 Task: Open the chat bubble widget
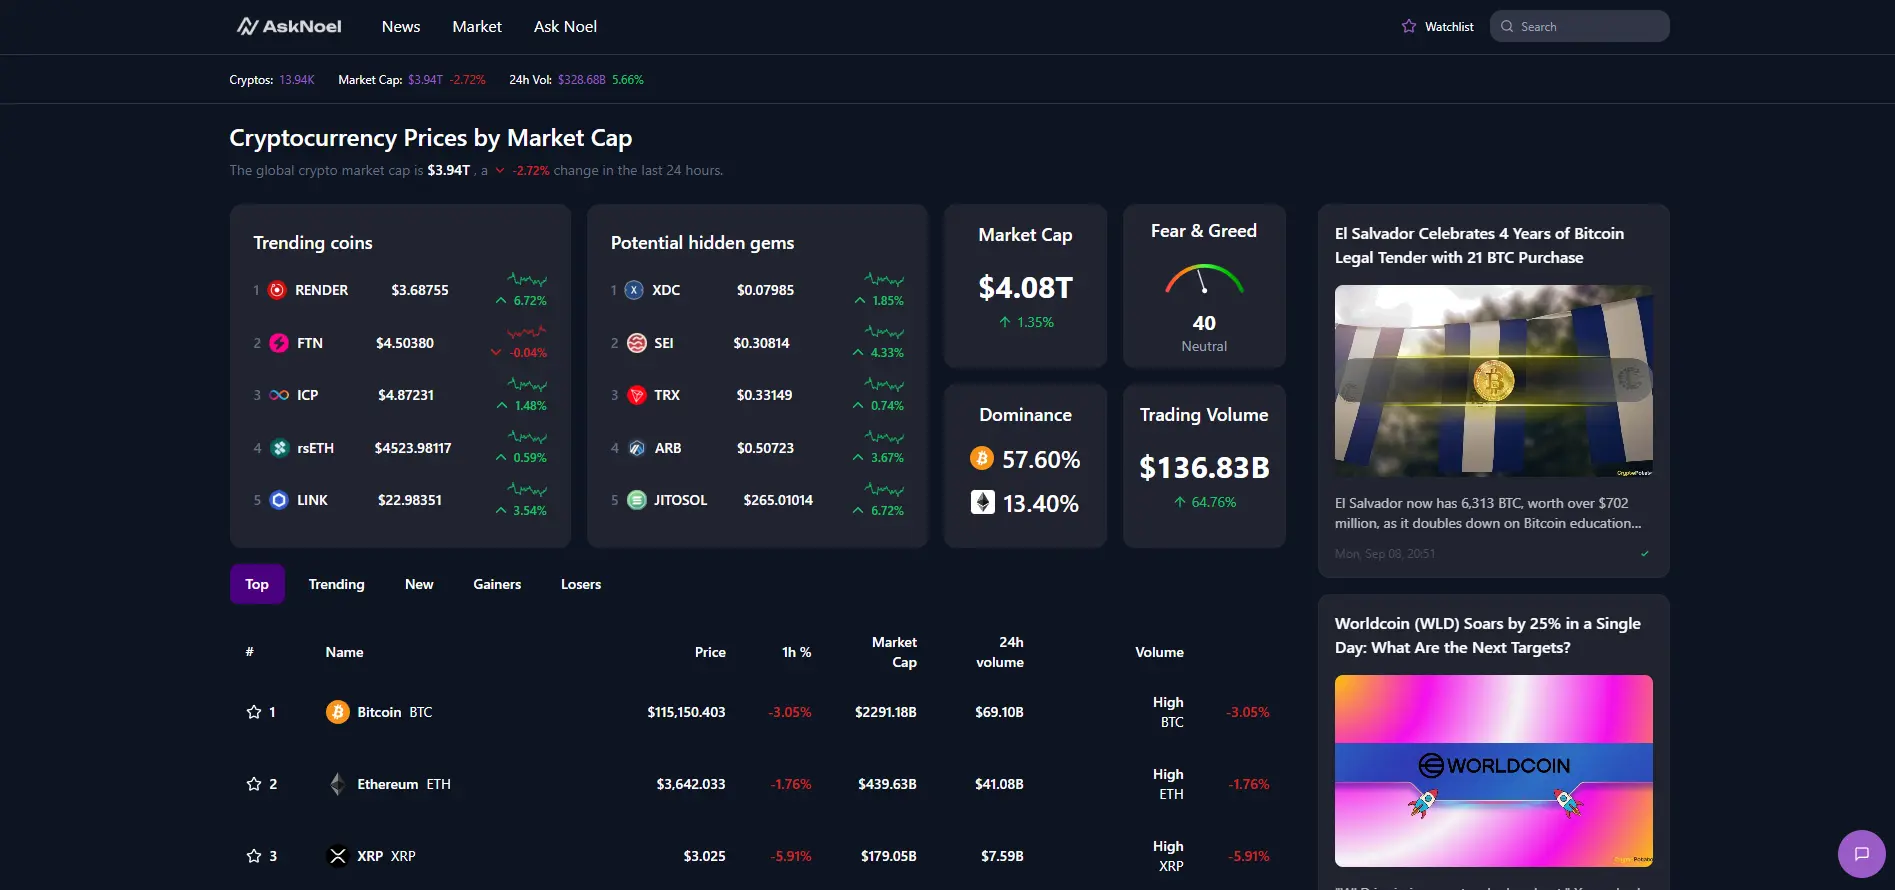point(1861,854)
